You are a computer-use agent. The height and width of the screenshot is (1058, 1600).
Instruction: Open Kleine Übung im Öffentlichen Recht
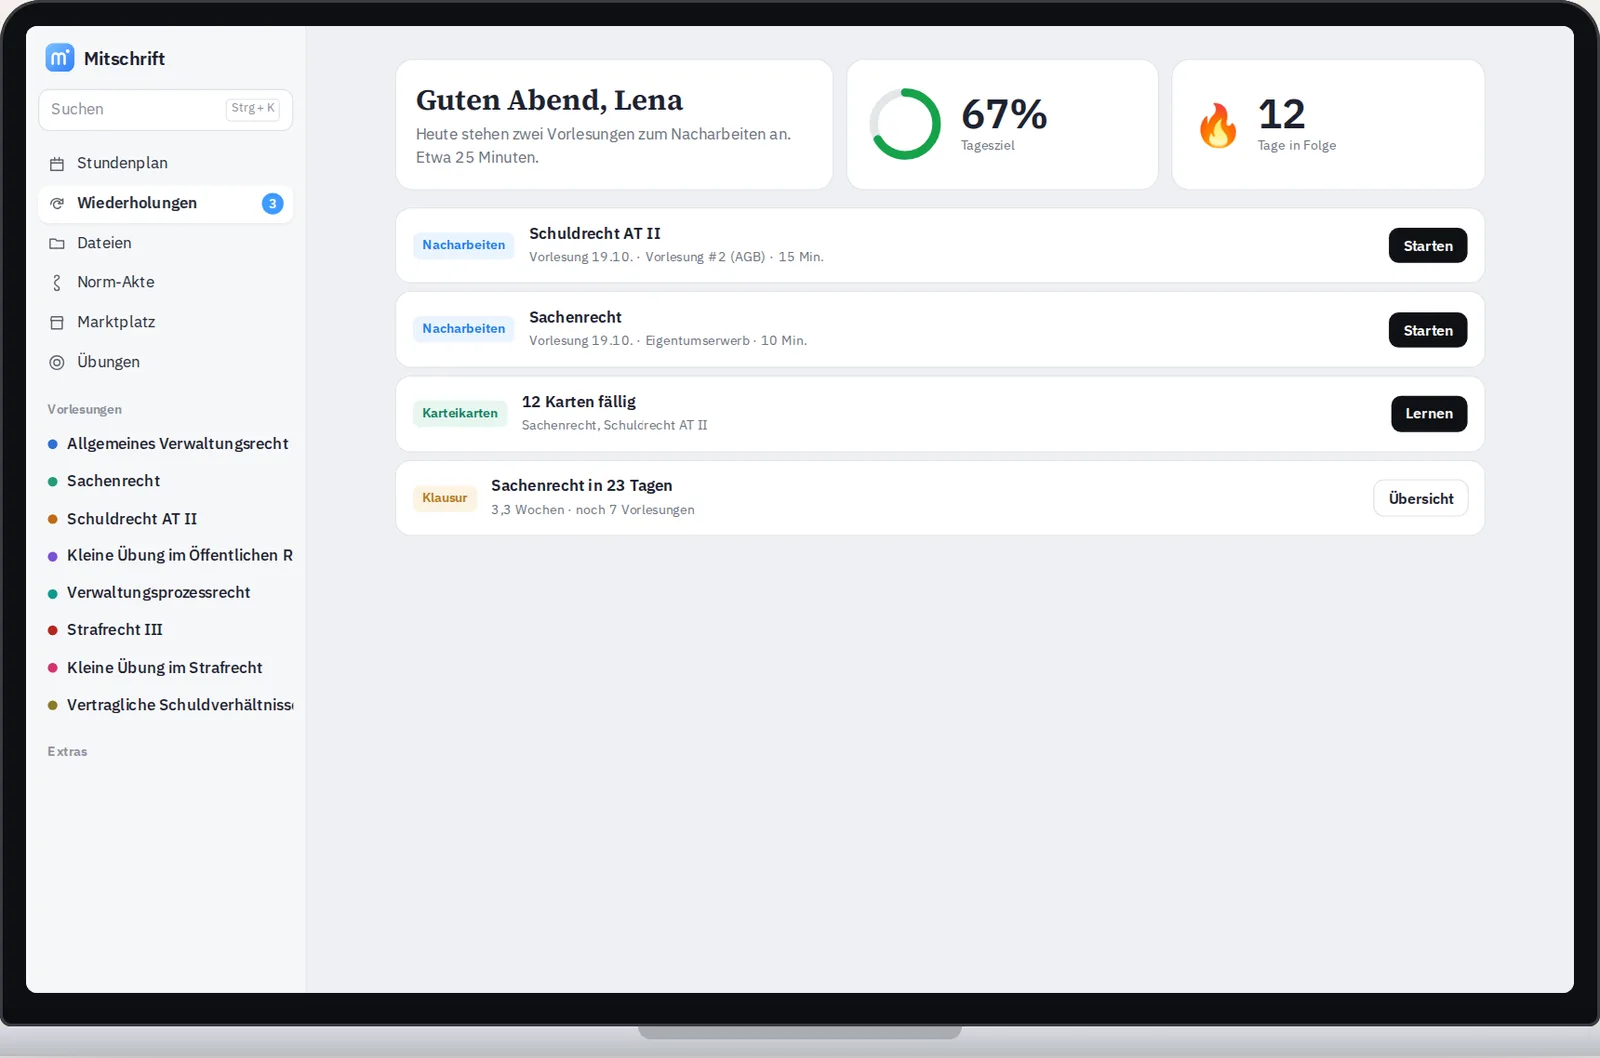point(168,555)
